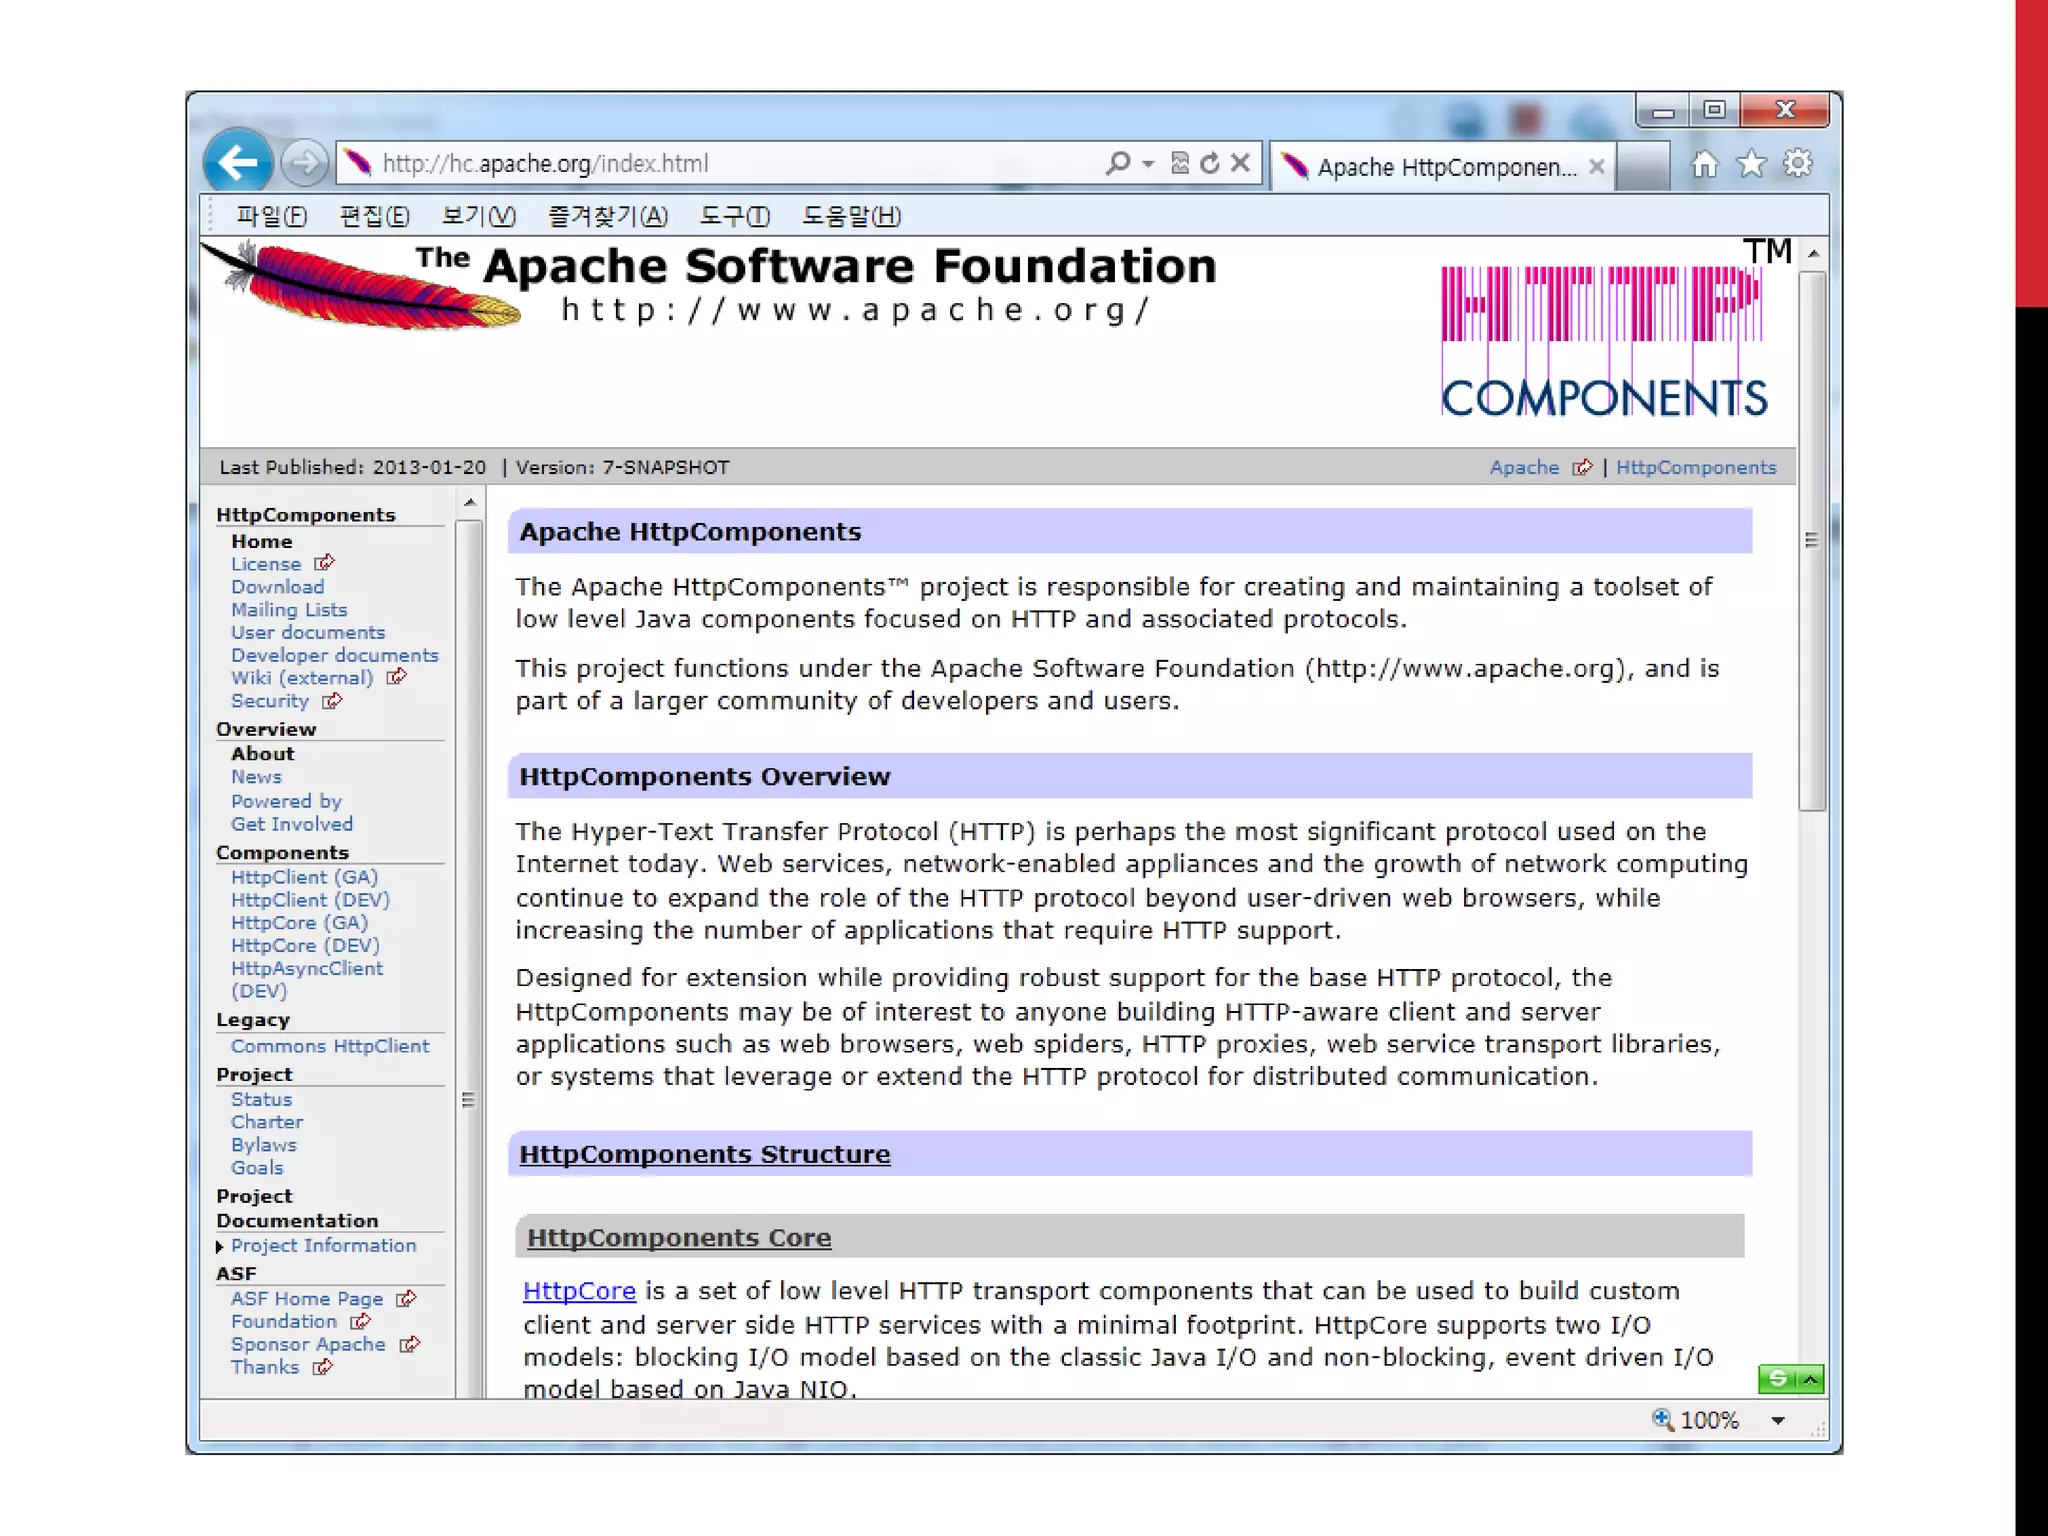The image size is (2048, 1536).
Task: Open the Home page icon
Action: [x=1705, y=164]
